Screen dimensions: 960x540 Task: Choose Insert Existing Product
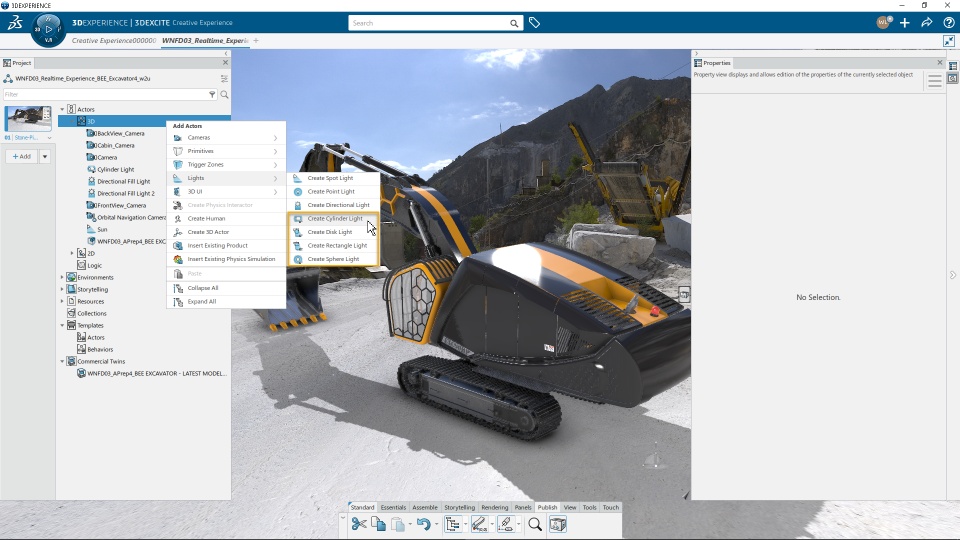point(226,246)
